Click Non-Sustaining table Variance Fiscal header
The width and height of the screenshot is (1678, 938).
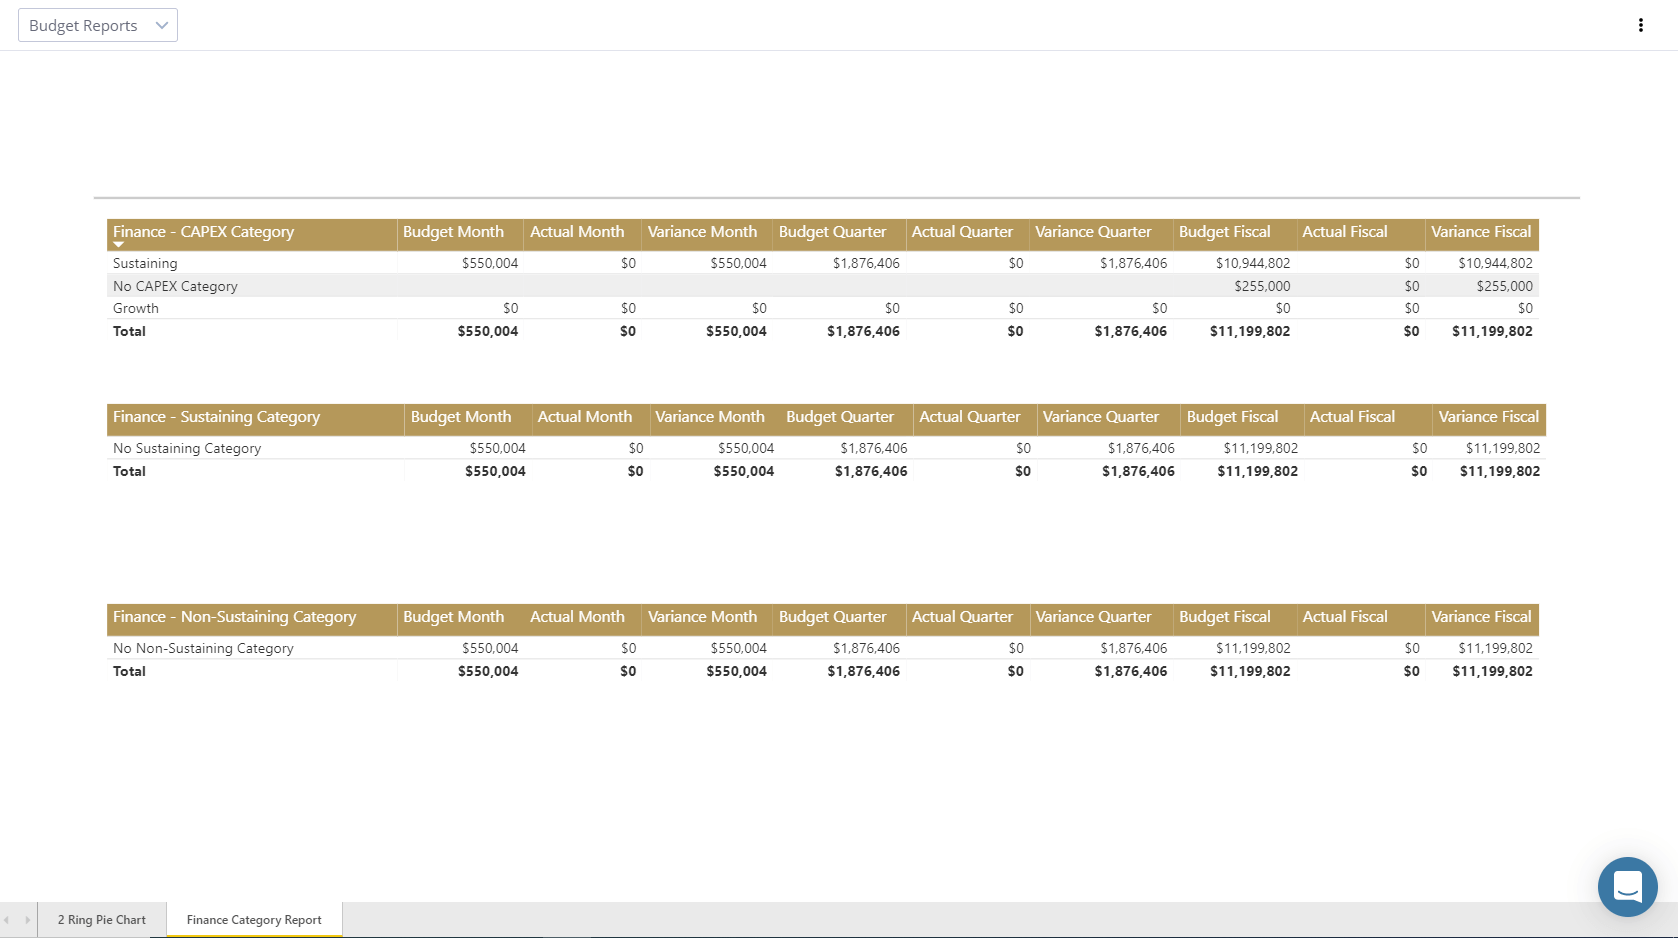[1481, 617]
